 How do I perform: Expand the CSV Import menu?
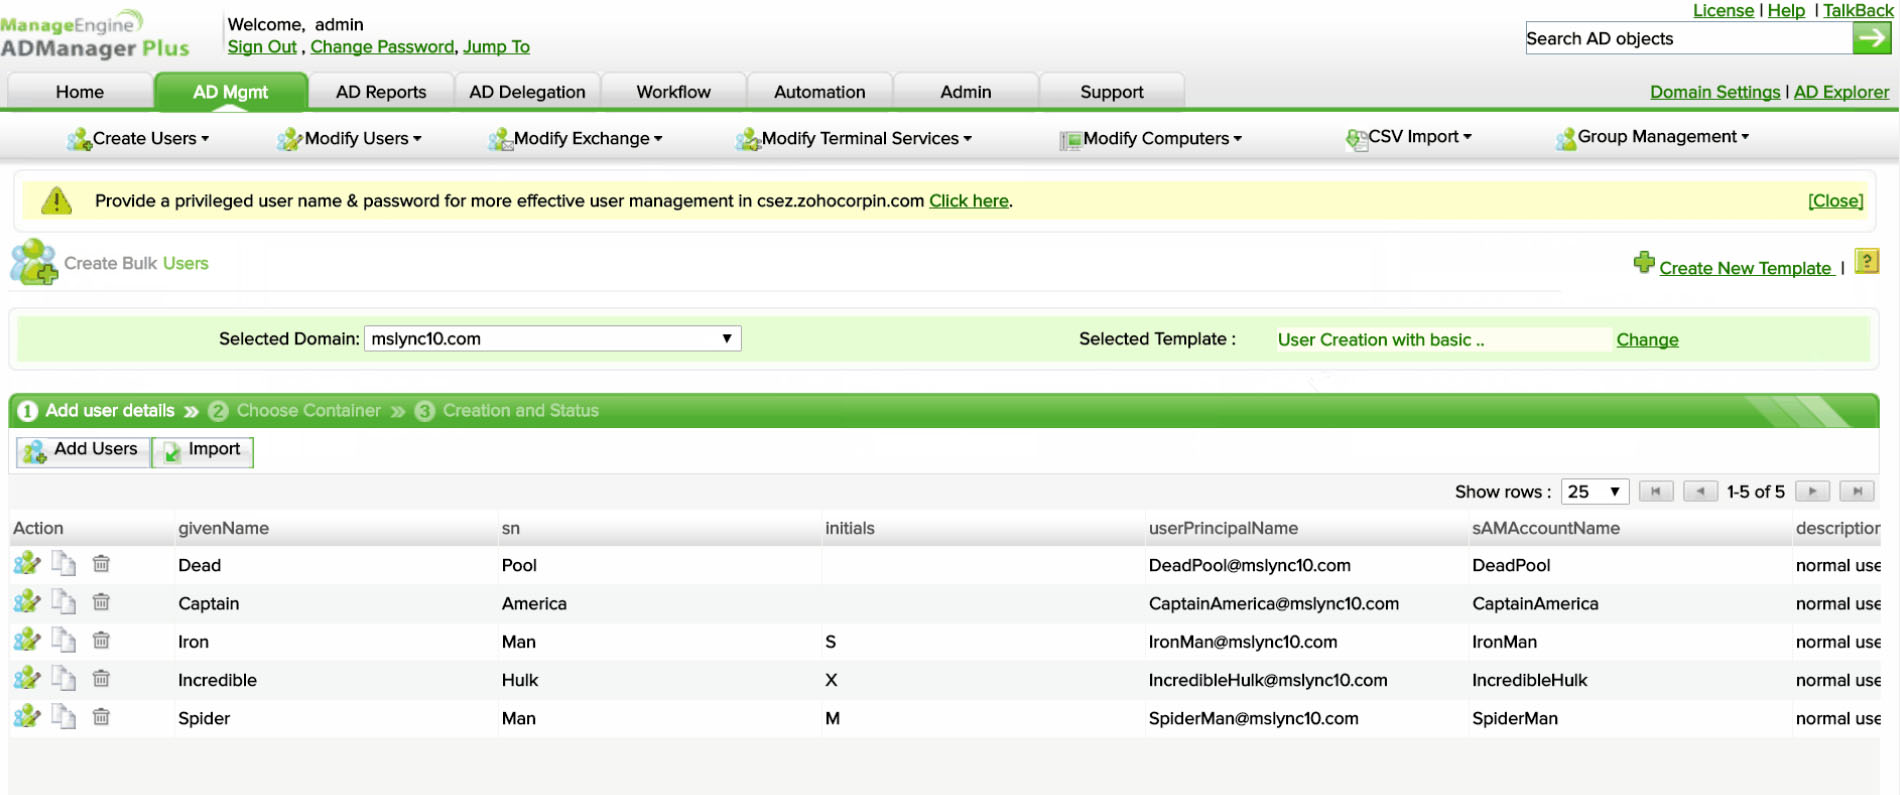[1408, 137]
